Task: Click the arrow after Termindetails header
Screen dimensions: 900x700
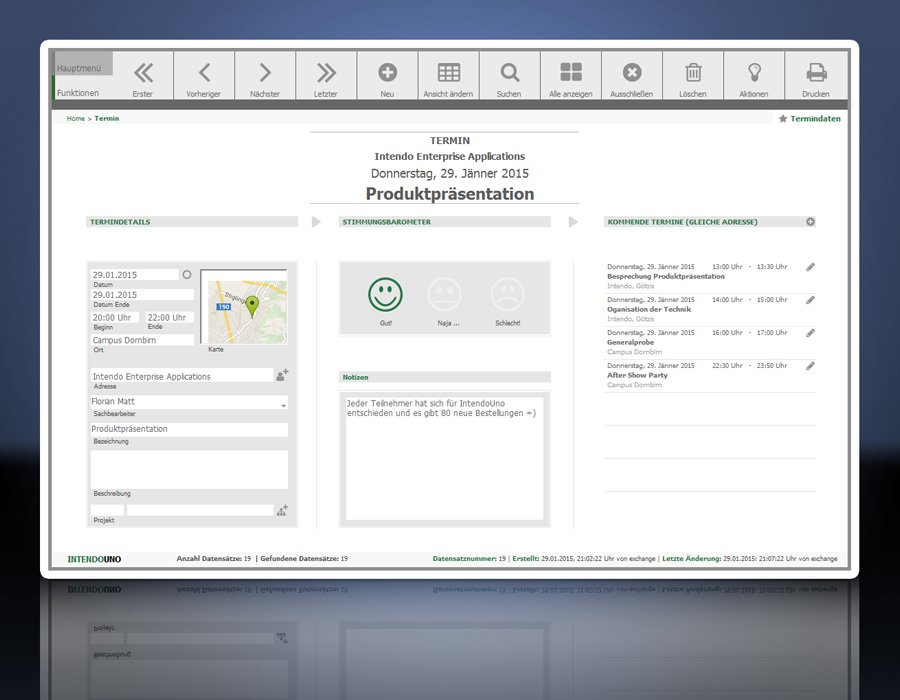Action: coord(316,222)
